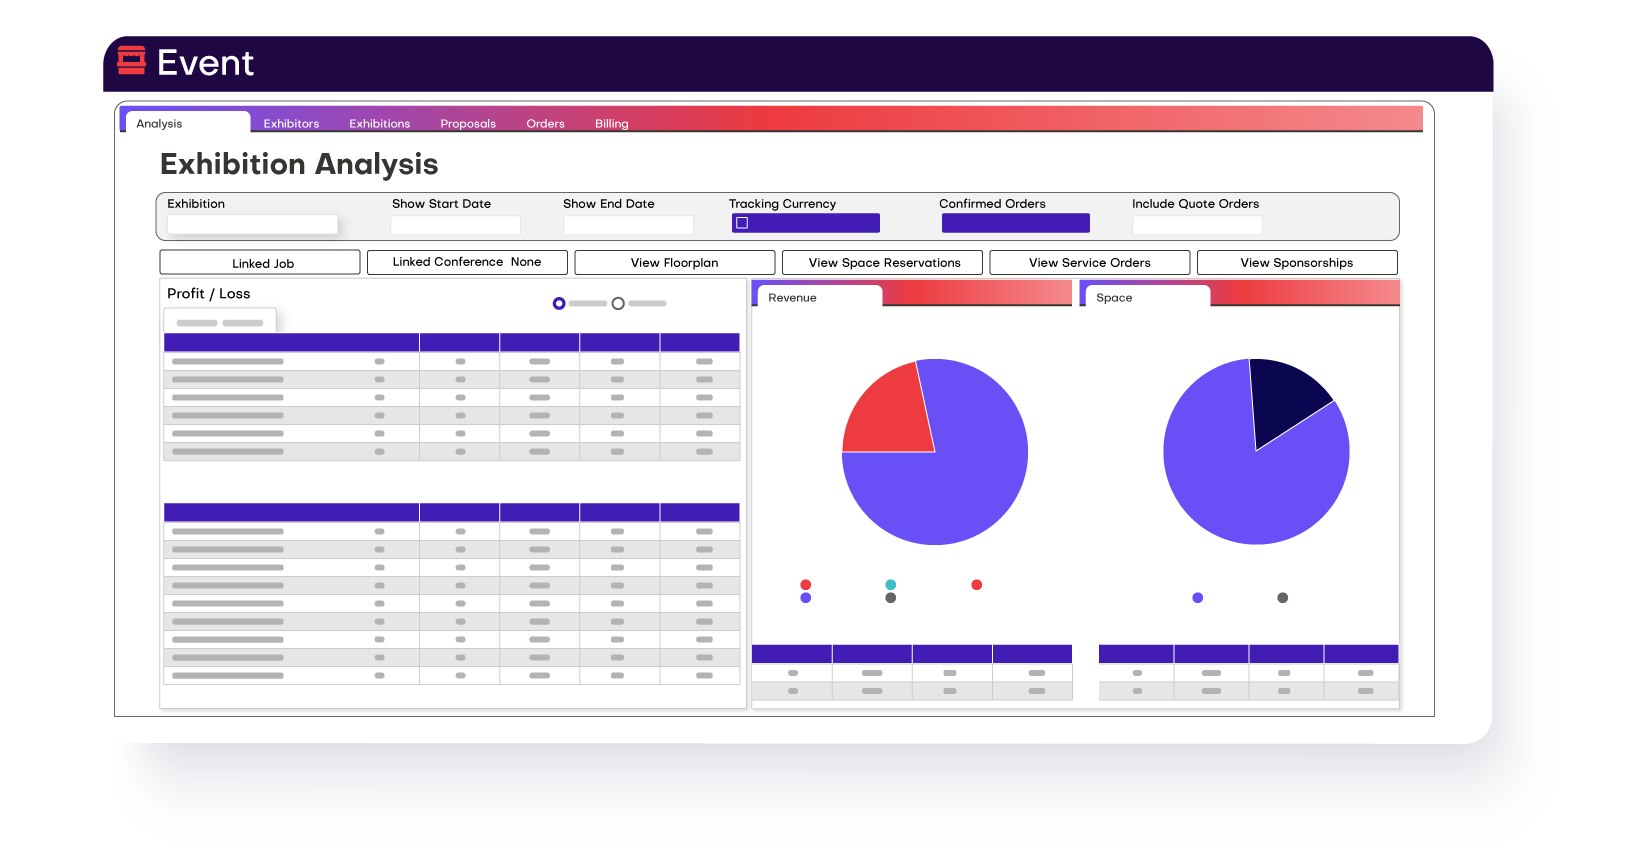Click the Event storefront logo icon

pyautogui.click(x=131, y=61)
